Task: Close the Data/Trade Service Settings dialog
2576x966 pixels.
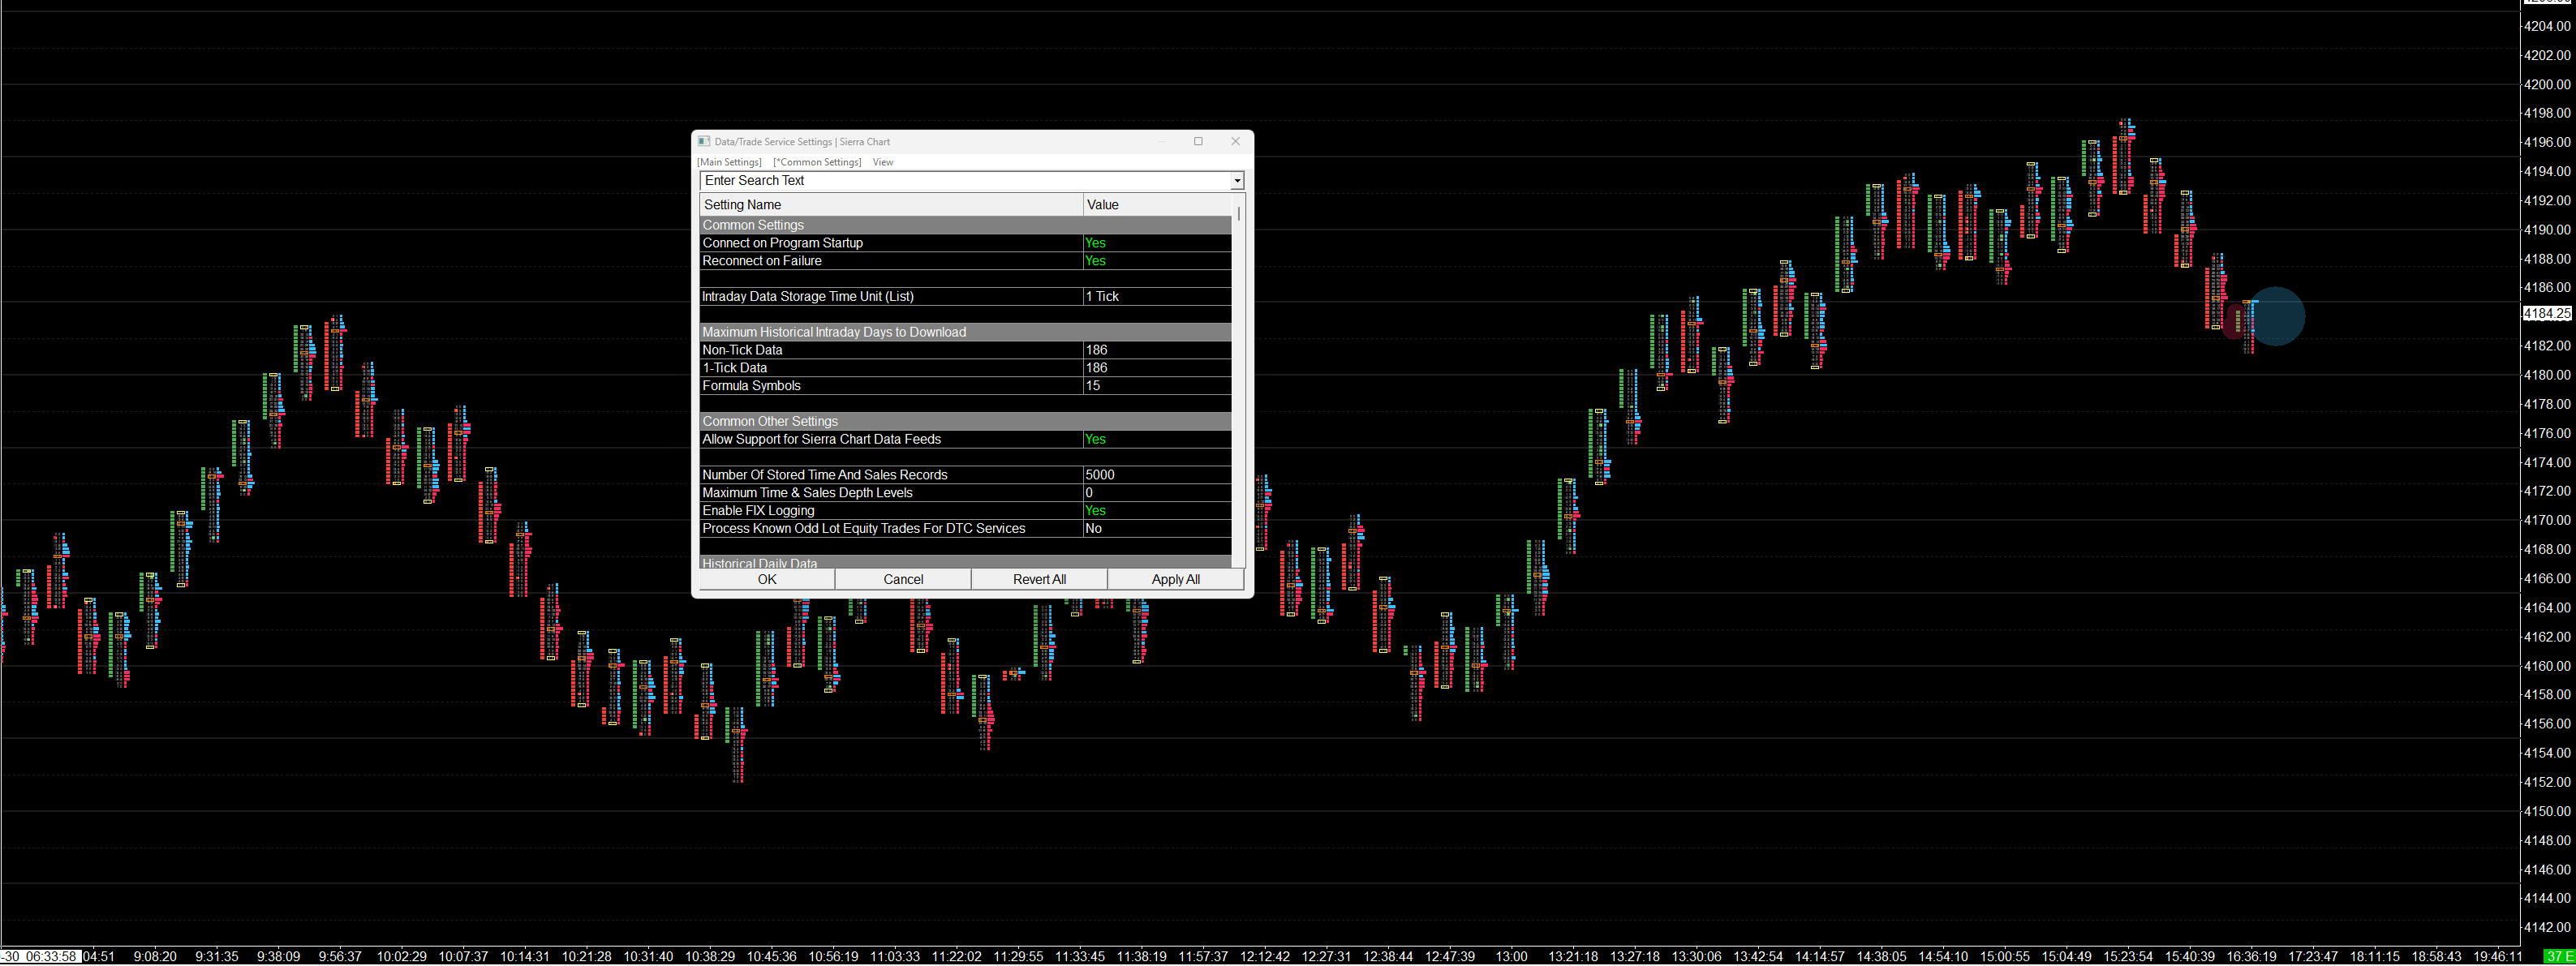Action: (x=1235, y=141)
